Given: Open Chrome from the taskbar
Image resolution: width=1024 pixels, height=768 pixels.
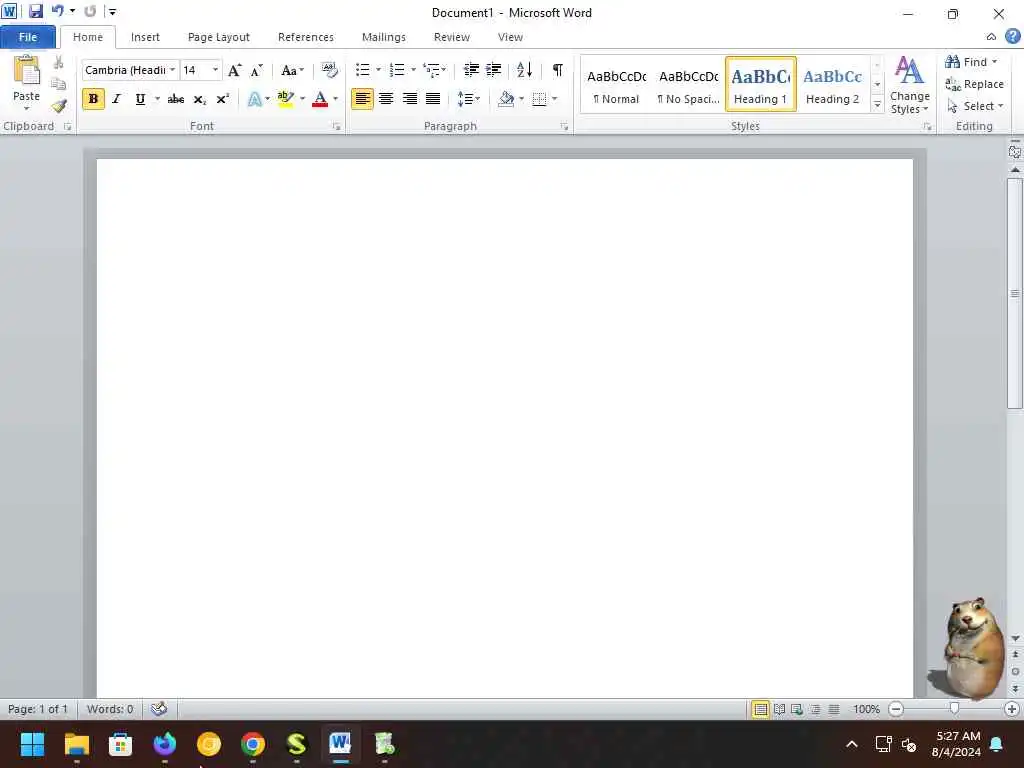Looking at the screenshot, I should (253, 744).
